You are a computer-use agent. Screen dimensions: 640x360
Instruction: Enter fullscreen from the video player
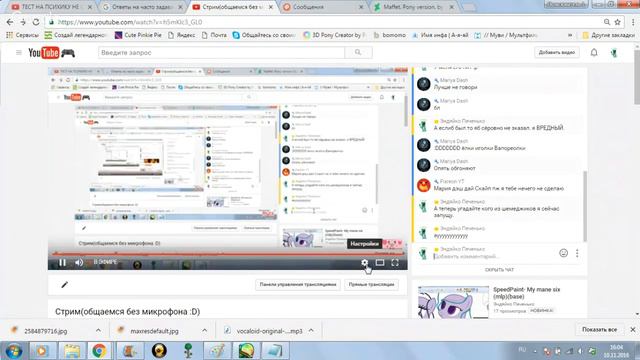click(395, 263)
